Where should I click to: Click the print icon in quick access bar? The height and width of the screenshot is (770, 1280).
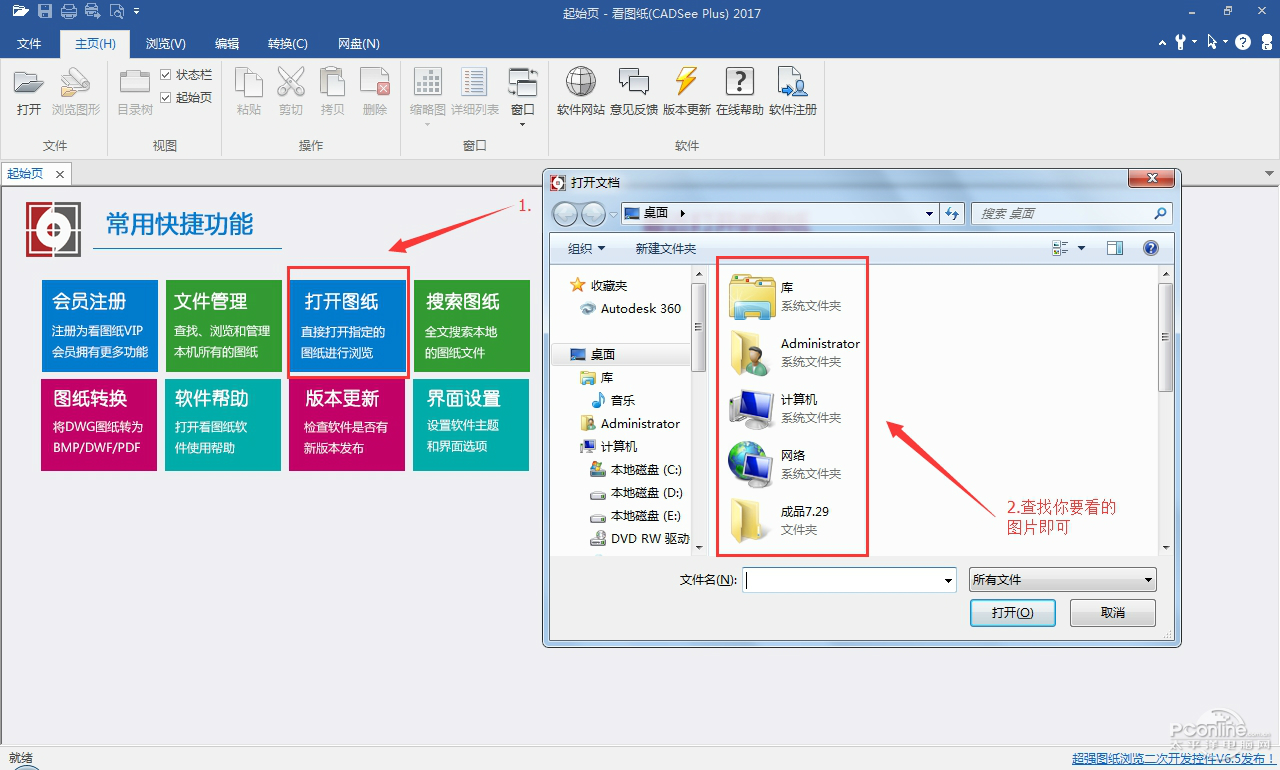(69, 12)
